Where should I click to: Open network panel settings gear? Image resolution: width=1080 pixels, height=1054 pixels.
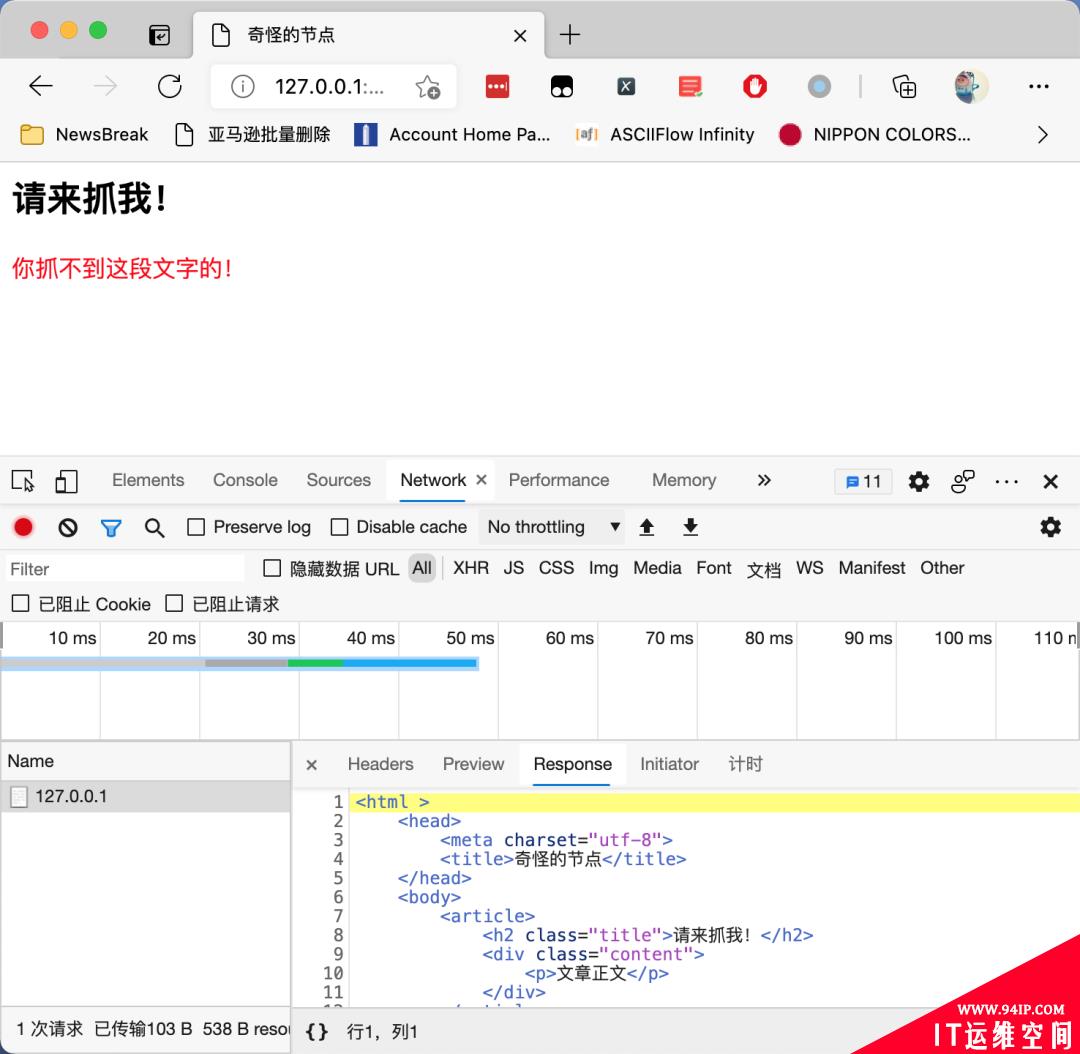tap(1050, 527)
